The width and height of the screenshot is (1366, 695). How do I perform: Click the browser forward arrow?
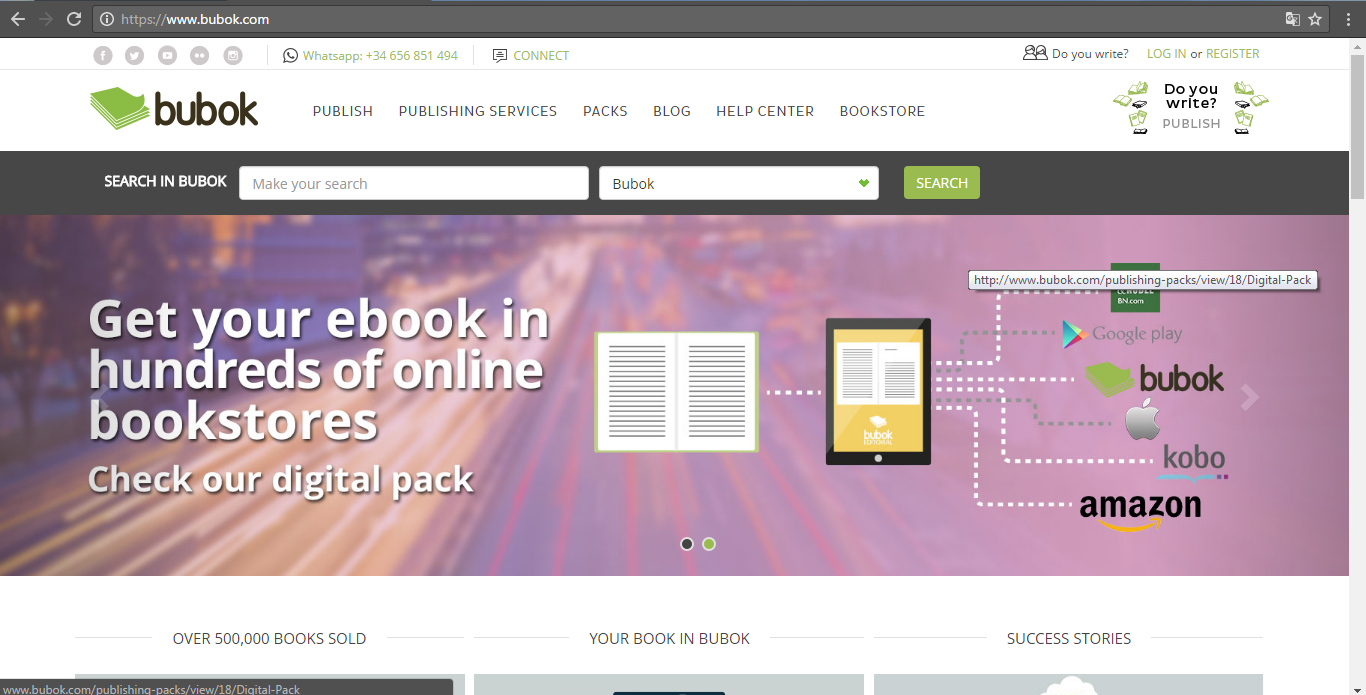[x=46, y=19]
